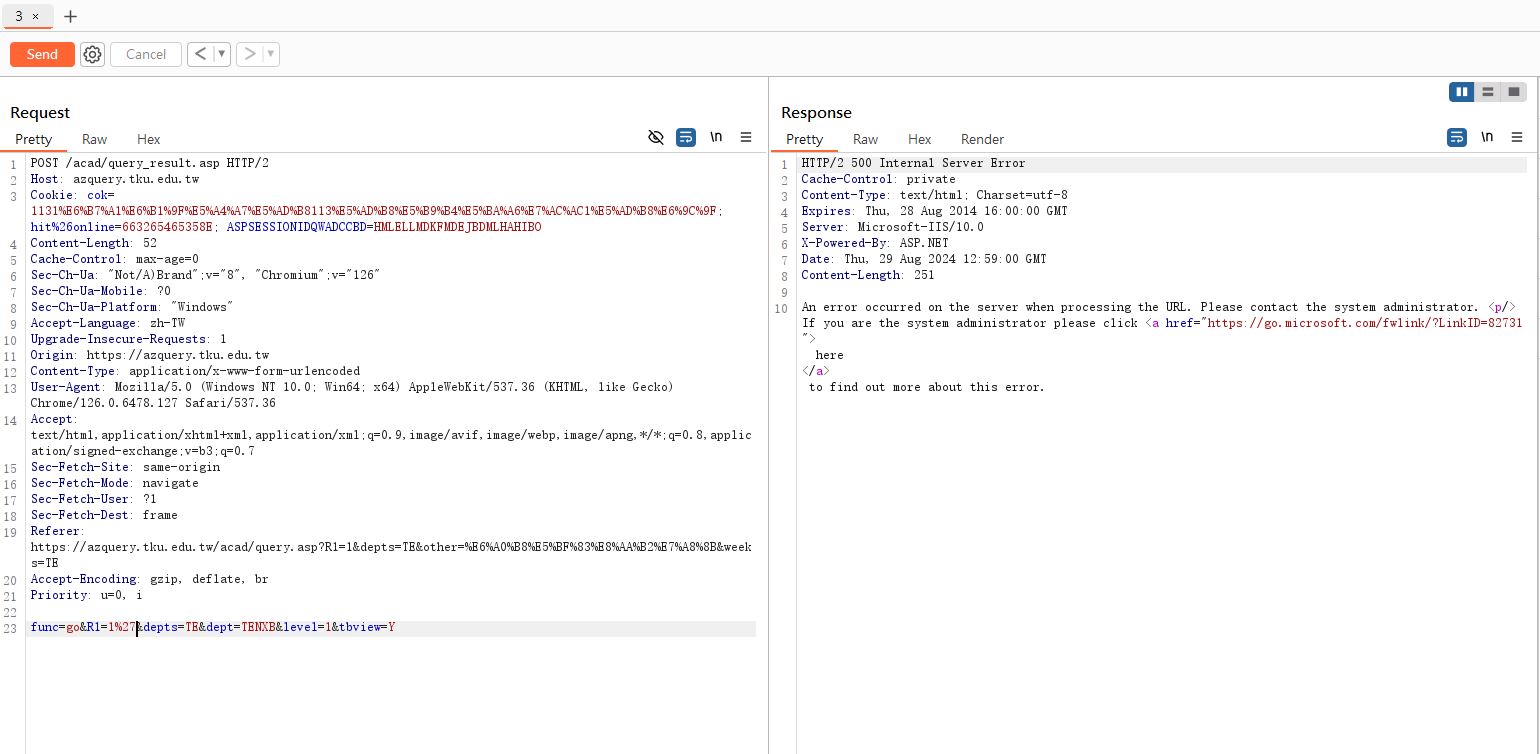Switch request view to Hex
1540x754 pixels.
(148, 139)
